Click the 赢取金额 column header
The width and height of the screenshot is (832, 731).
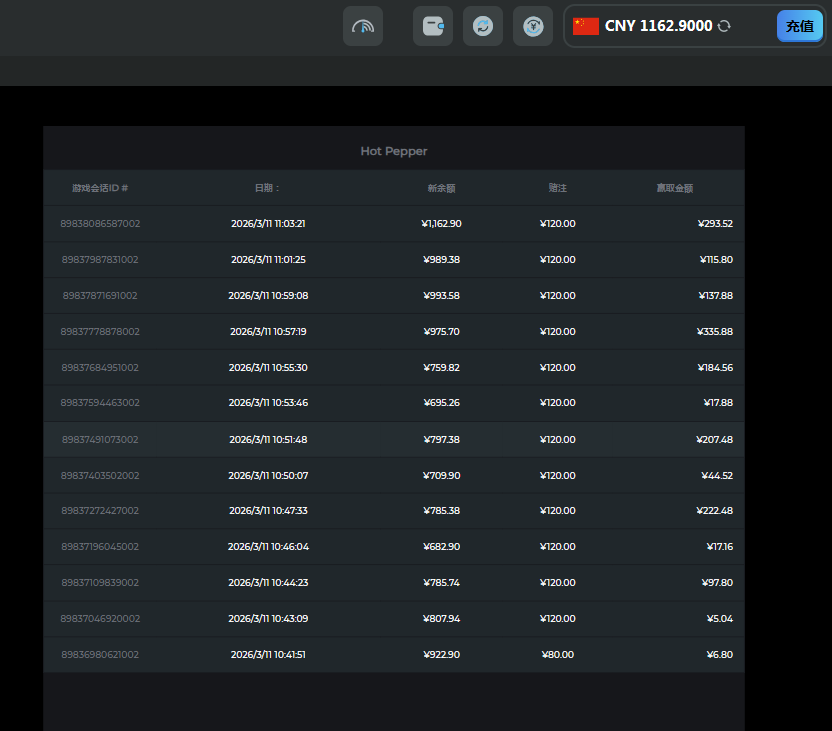(674, 188)
